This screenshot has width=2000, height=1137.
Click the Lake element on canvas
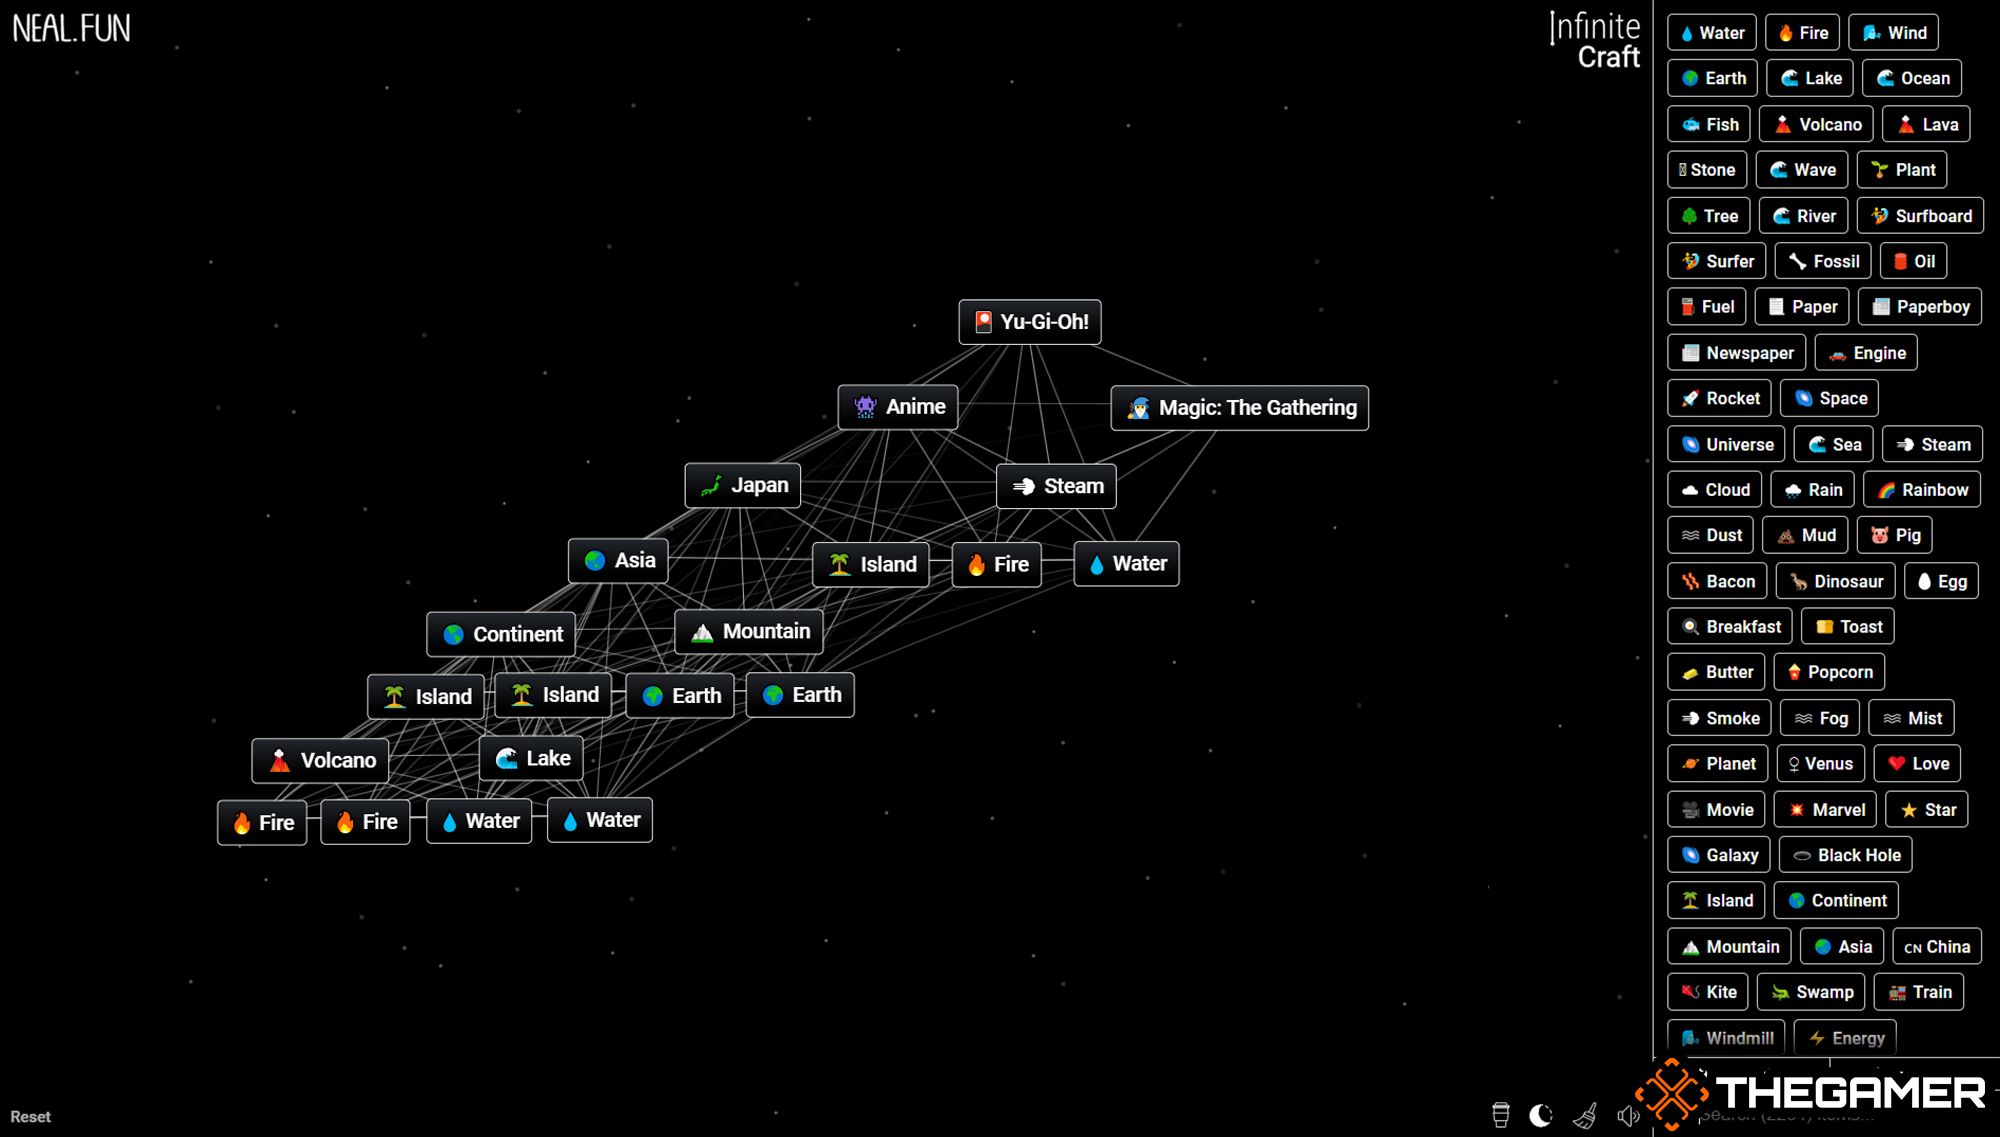pyautogui.click(x=531, y=758)
